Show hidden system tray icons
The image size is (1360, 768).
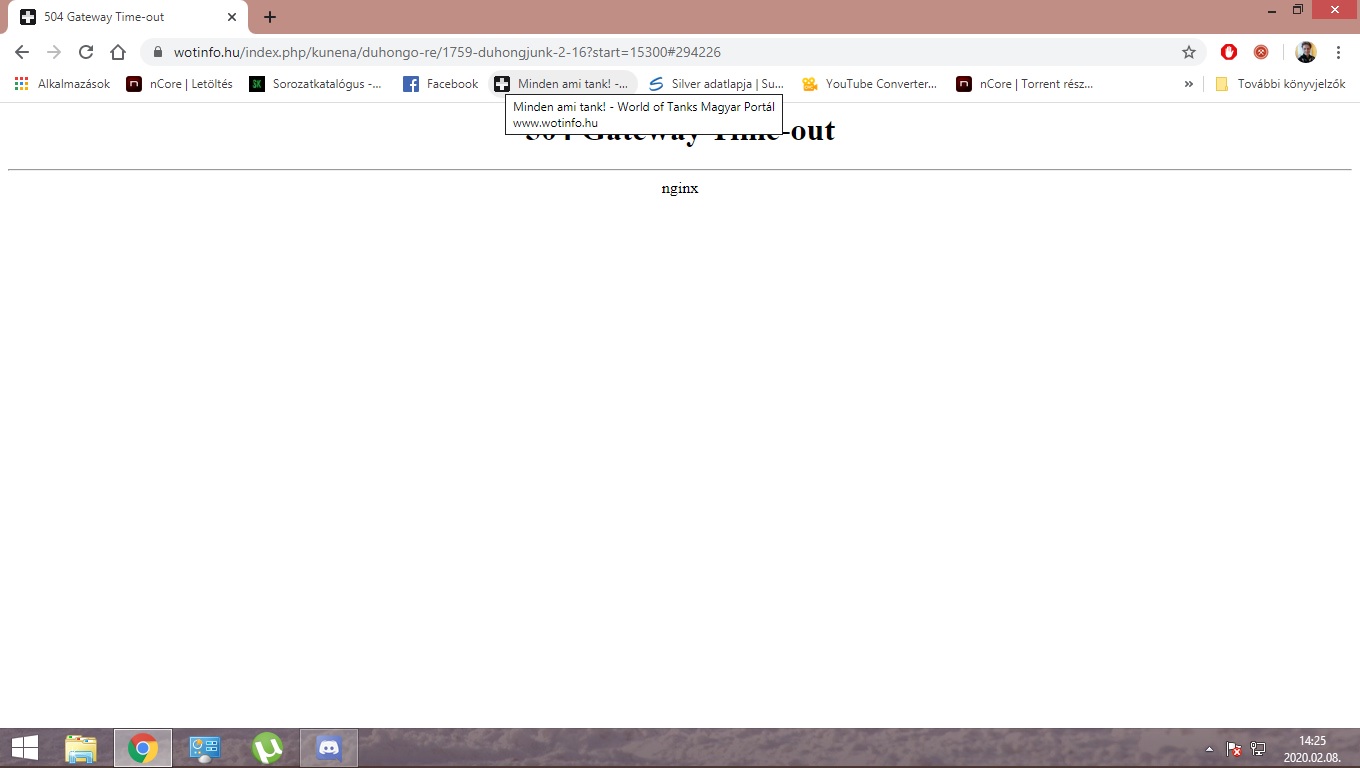point(1209,749)
